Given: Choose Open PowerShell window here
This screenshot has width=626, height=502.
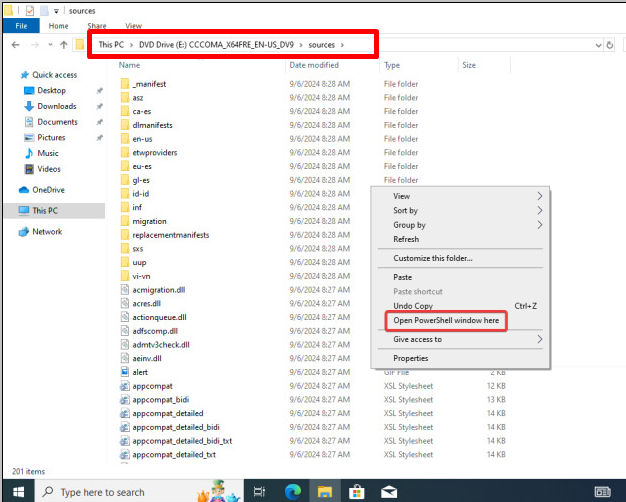Looking at the screenshot, I should (x=446, y=320).
